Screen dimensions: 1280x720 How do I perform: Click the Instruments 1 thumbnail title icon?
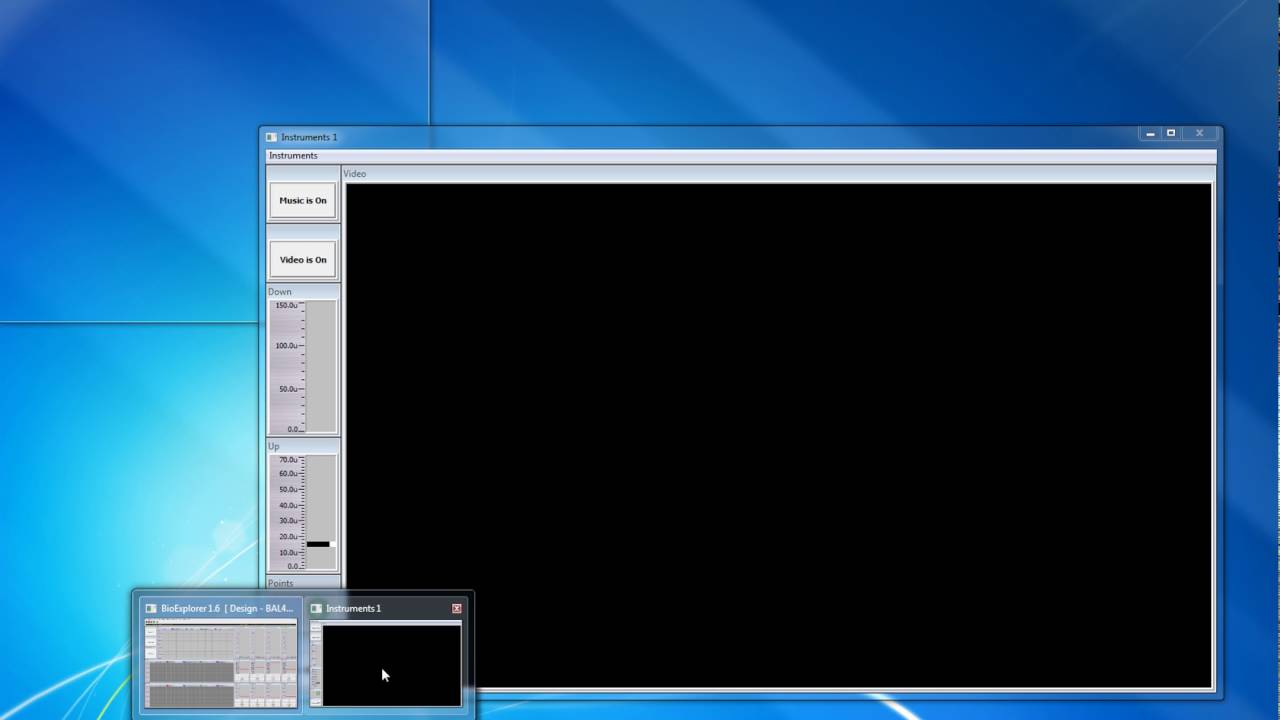316,608
